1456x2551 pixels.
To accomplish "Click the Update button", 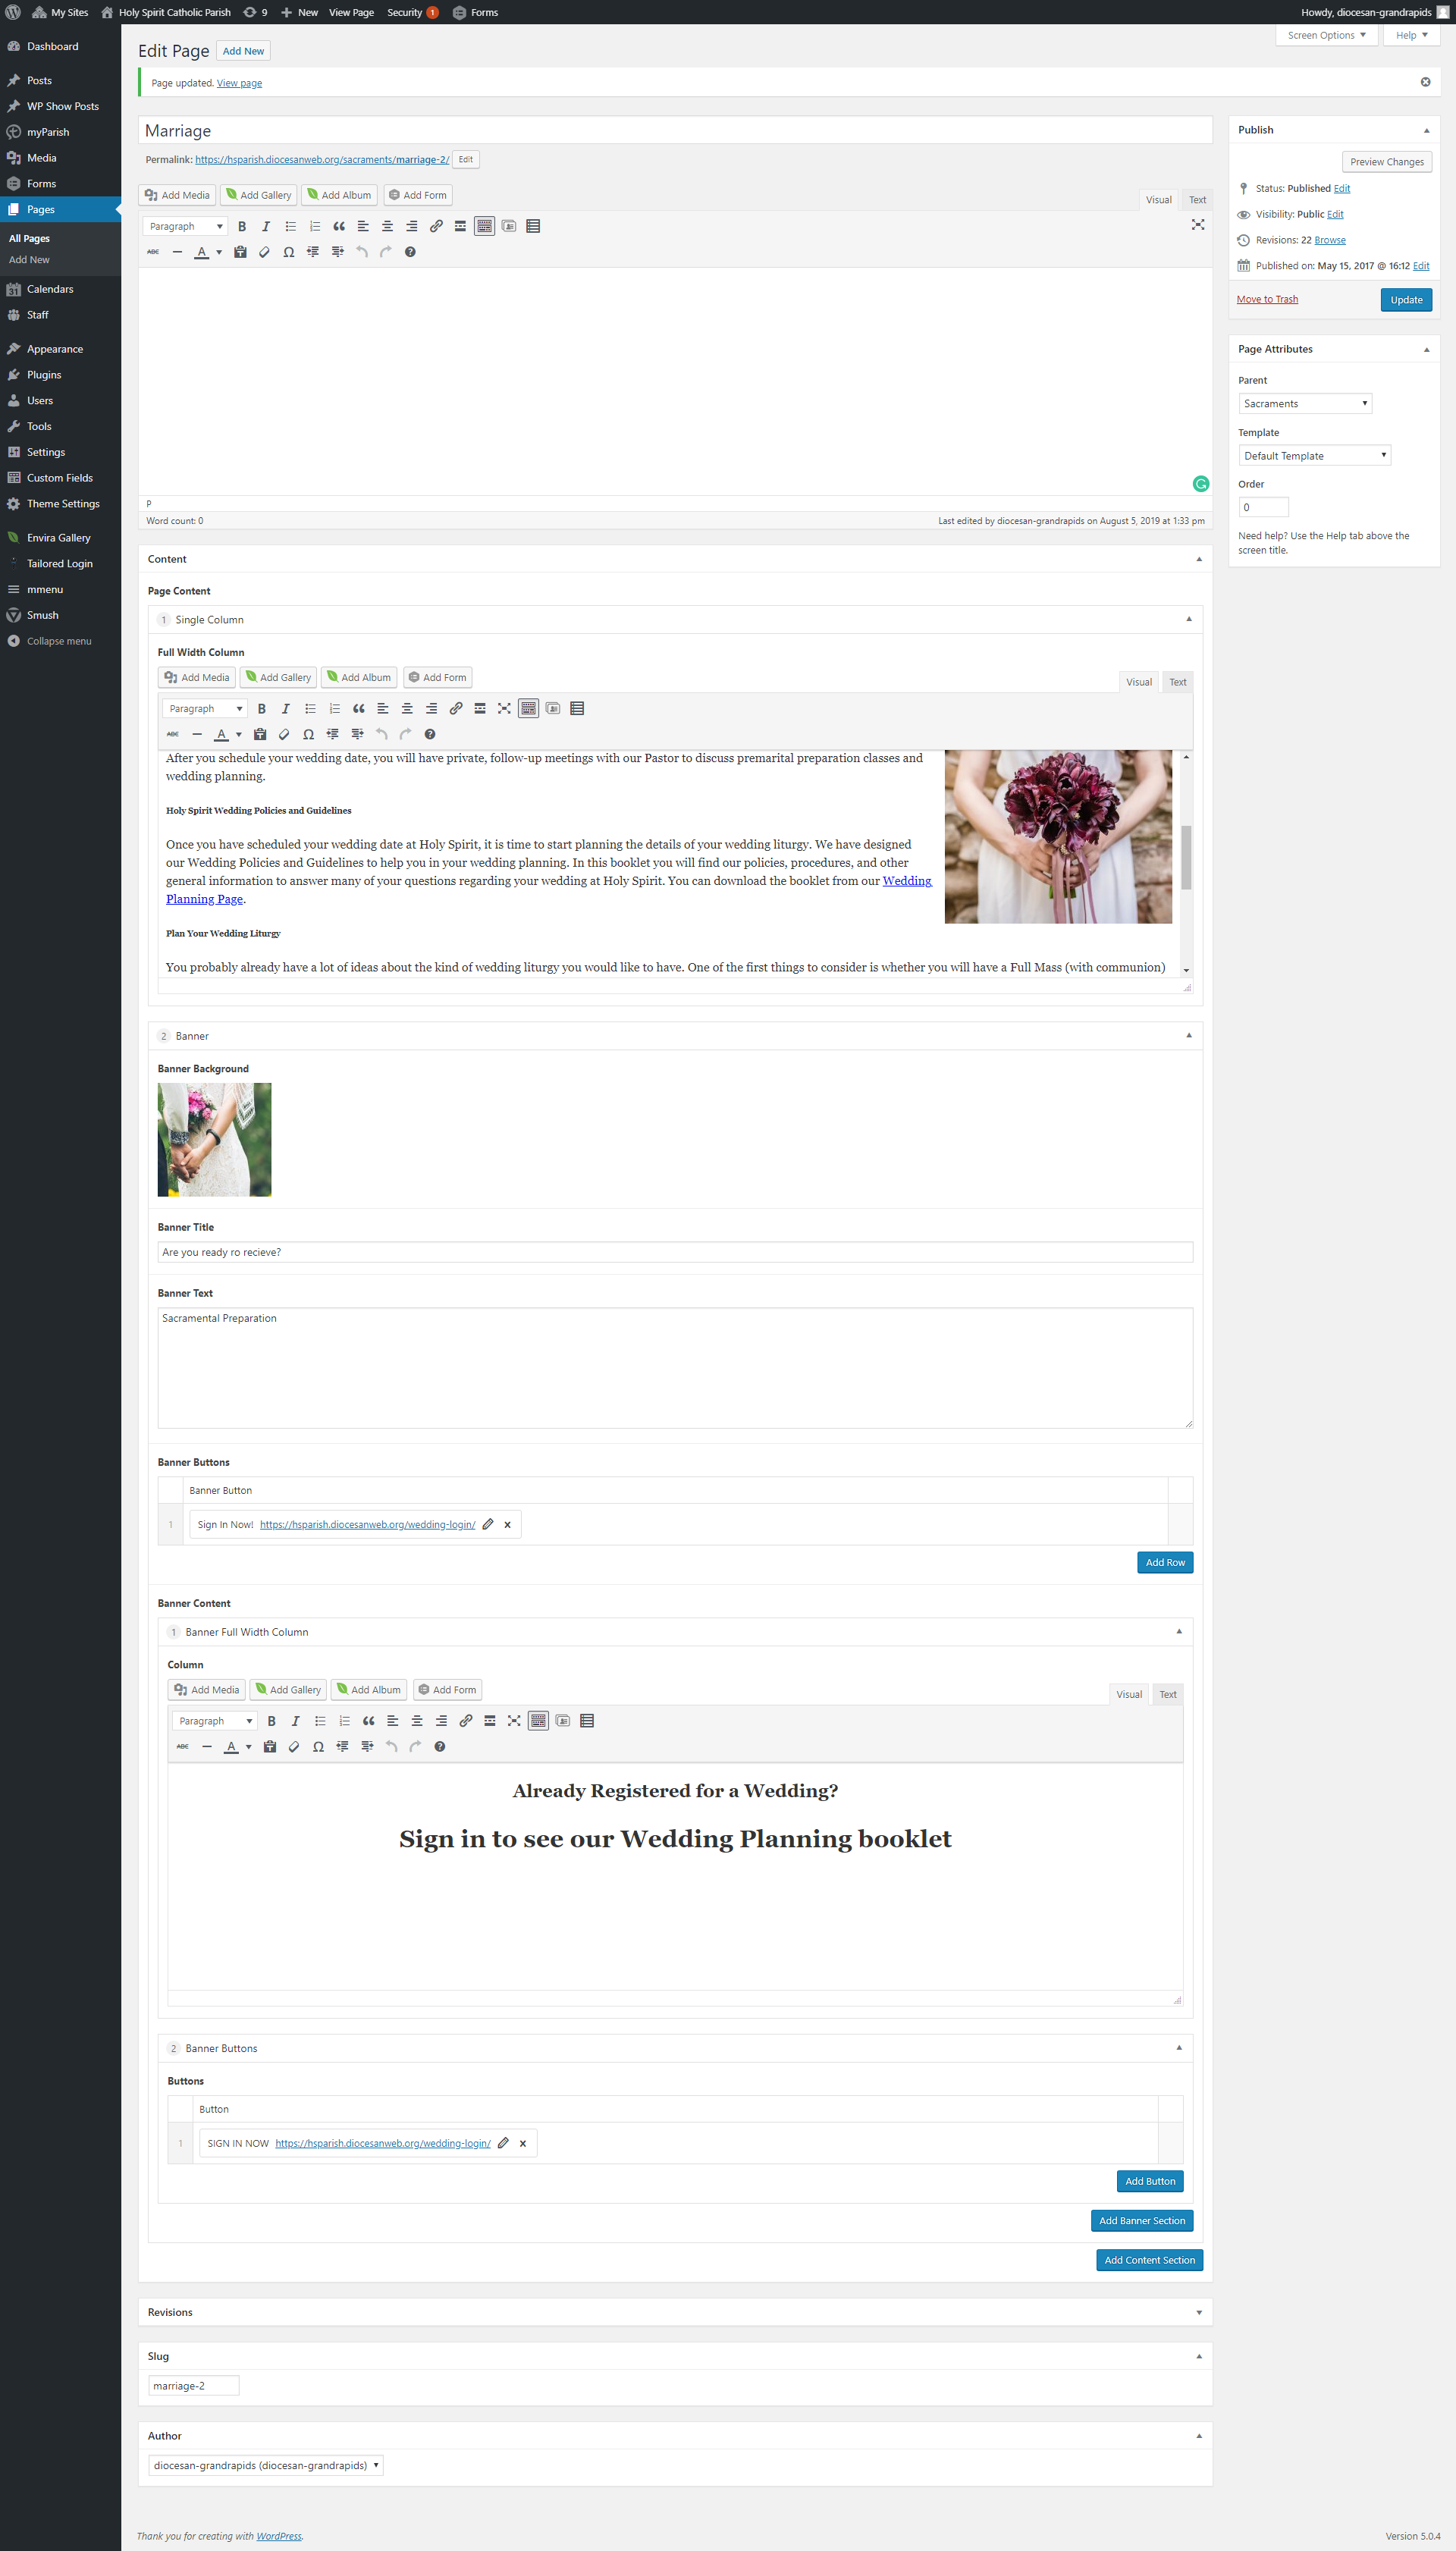I will point(1405,300).
